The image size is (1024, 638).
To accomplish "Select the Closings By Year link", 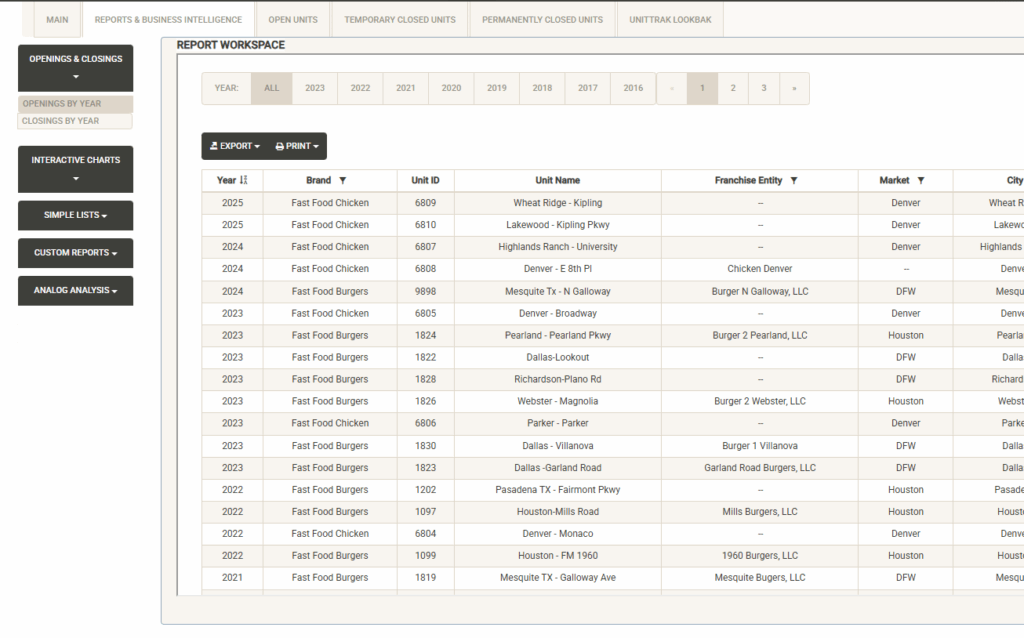I will [x=61, y=121].
